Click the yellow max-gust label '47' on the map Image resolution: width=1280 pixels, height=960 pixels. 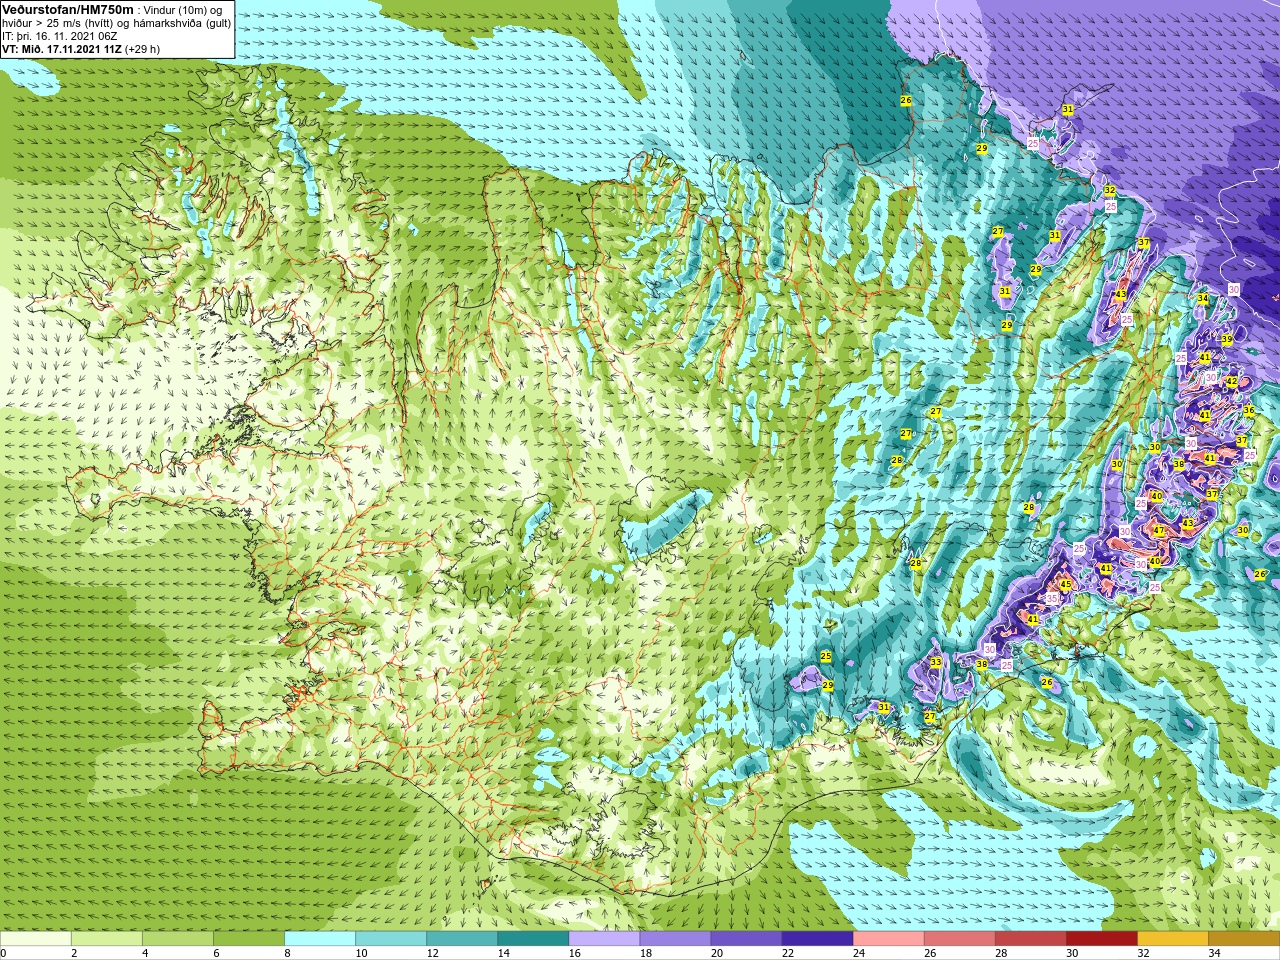pos(1159,531)
